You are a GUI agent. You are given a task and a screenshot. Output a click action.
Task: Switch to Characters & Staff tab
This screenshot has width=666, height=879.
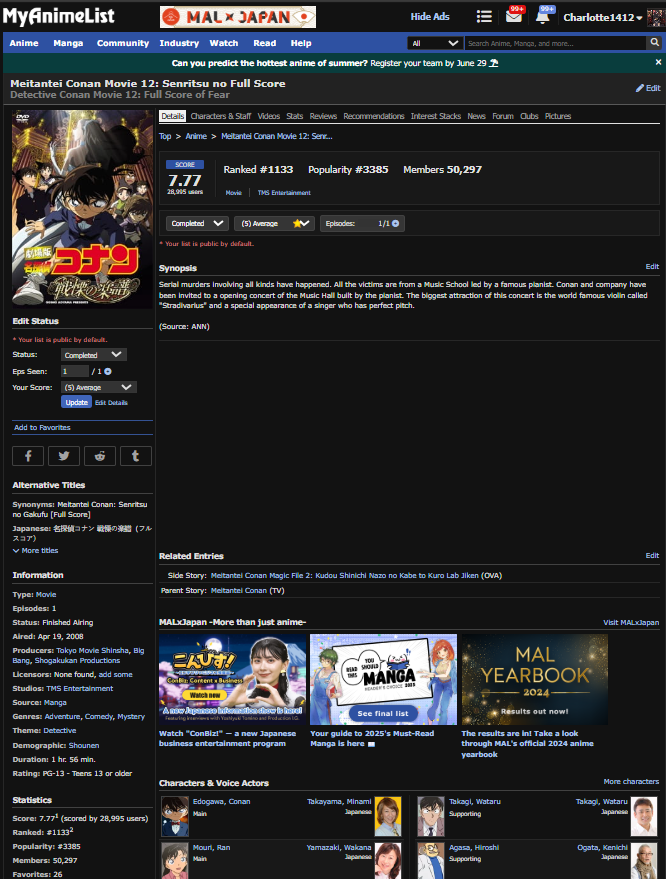(221, 116)
